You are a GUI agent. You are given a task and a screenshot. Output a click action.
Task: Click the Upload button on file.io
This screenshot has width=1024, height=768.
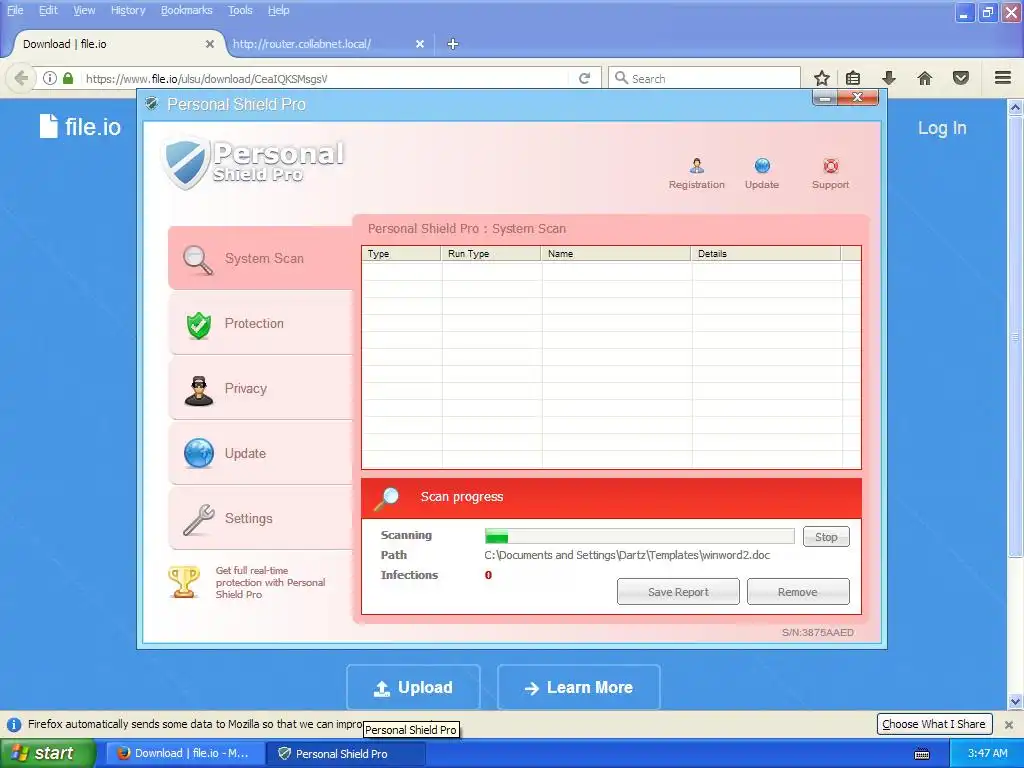click(x=413, y=687)
